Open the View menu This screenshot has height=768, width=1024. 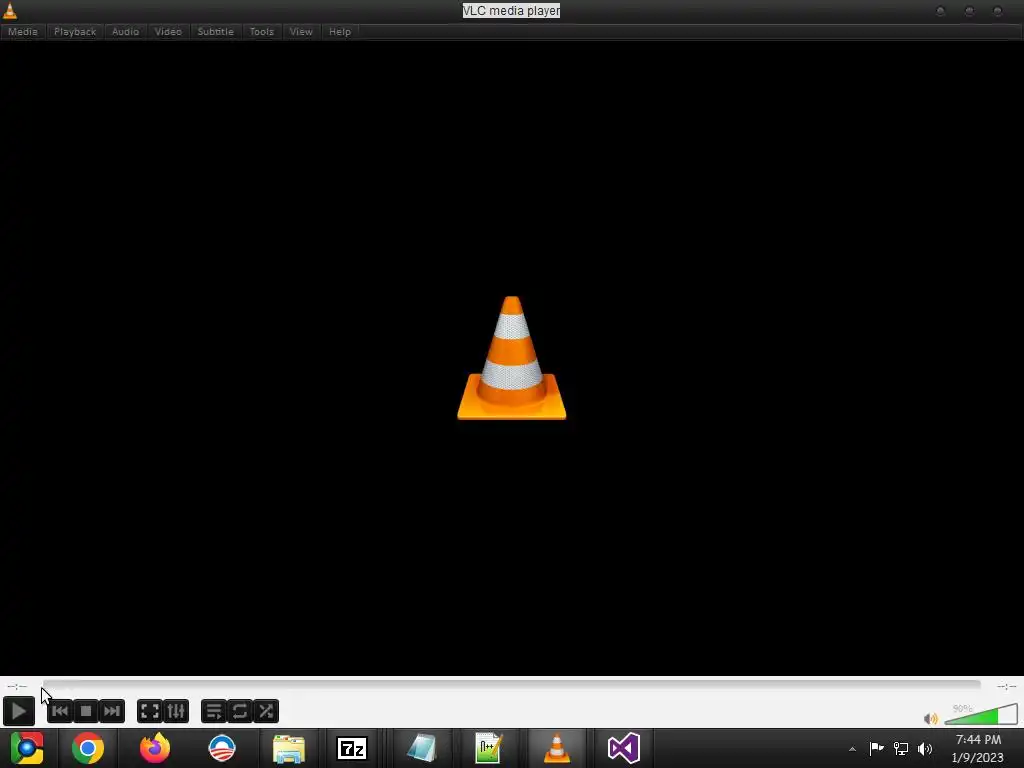click(x=301, y=31)
